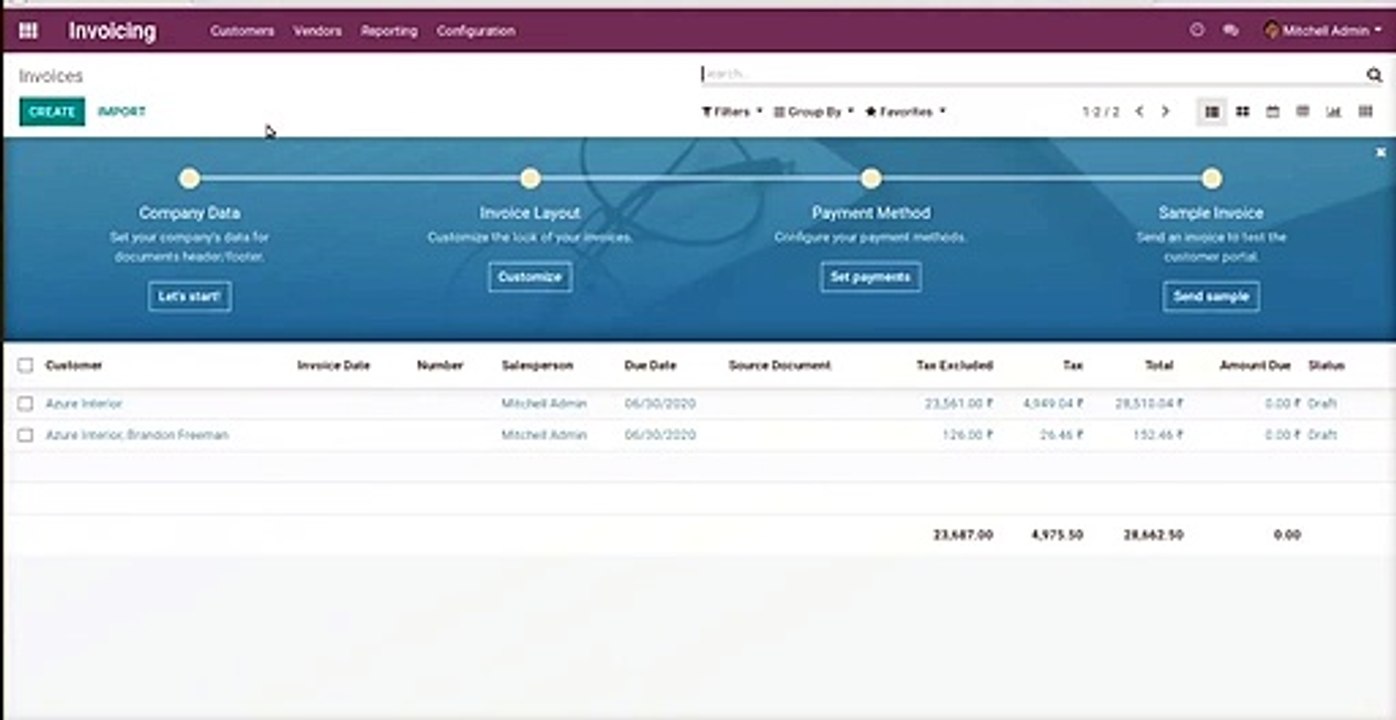
Task: Click the Sample Invoice step circle
Action: pos(1211,179)
